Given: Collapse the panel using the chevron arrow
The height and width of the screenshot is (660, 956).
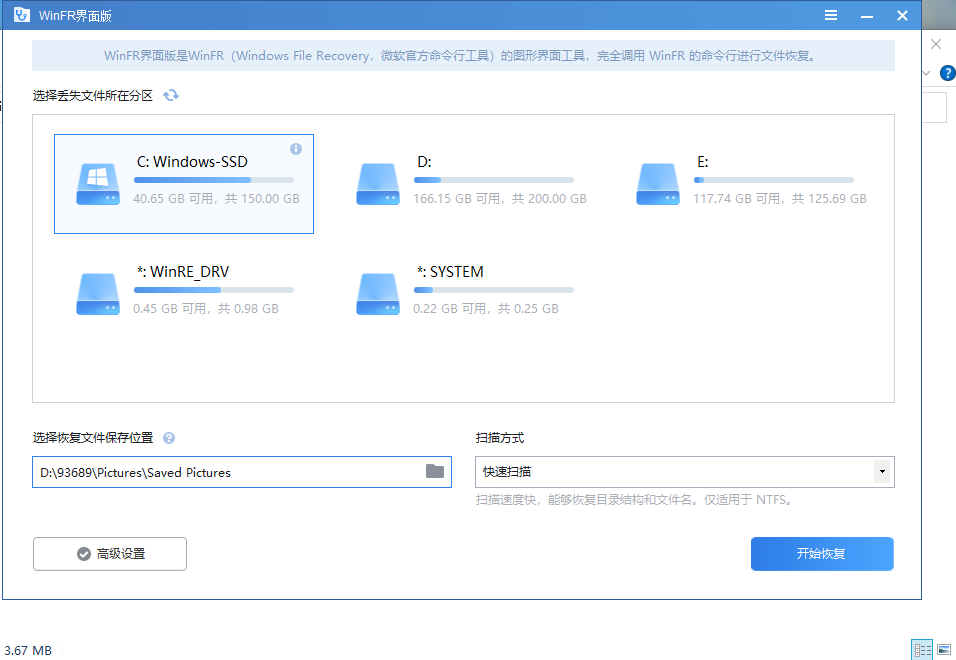Looking at the screenshot, I should pyautogui.click(x=925, y=72).
